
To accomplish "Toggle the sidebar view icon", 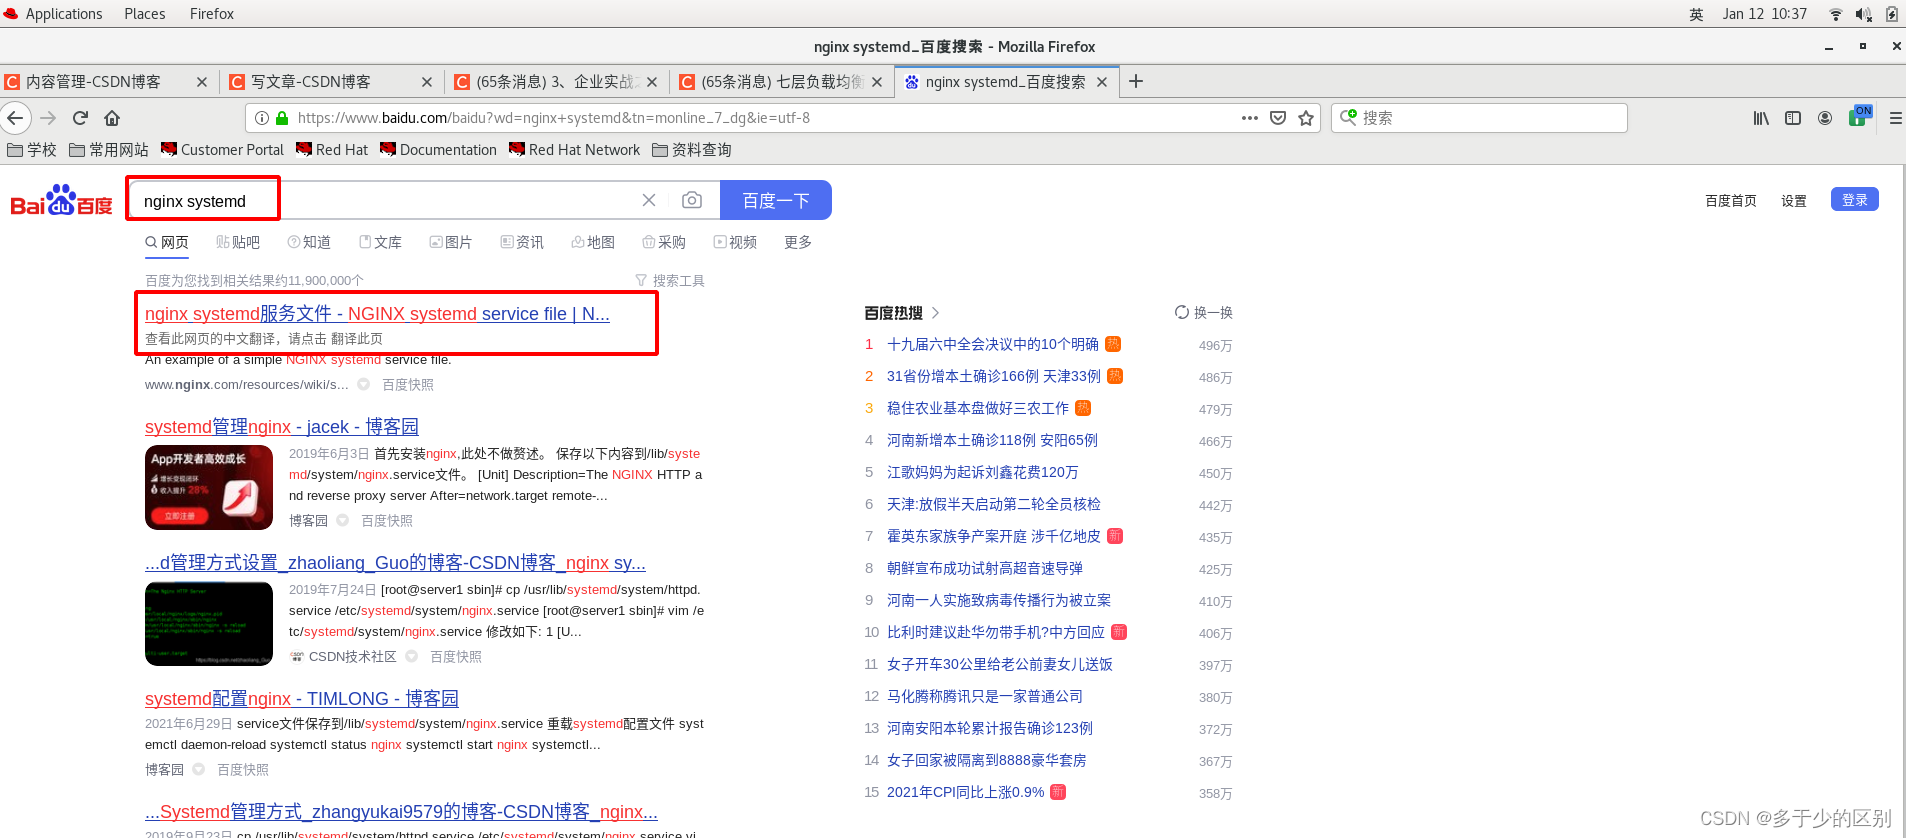I will point(1793,118).
